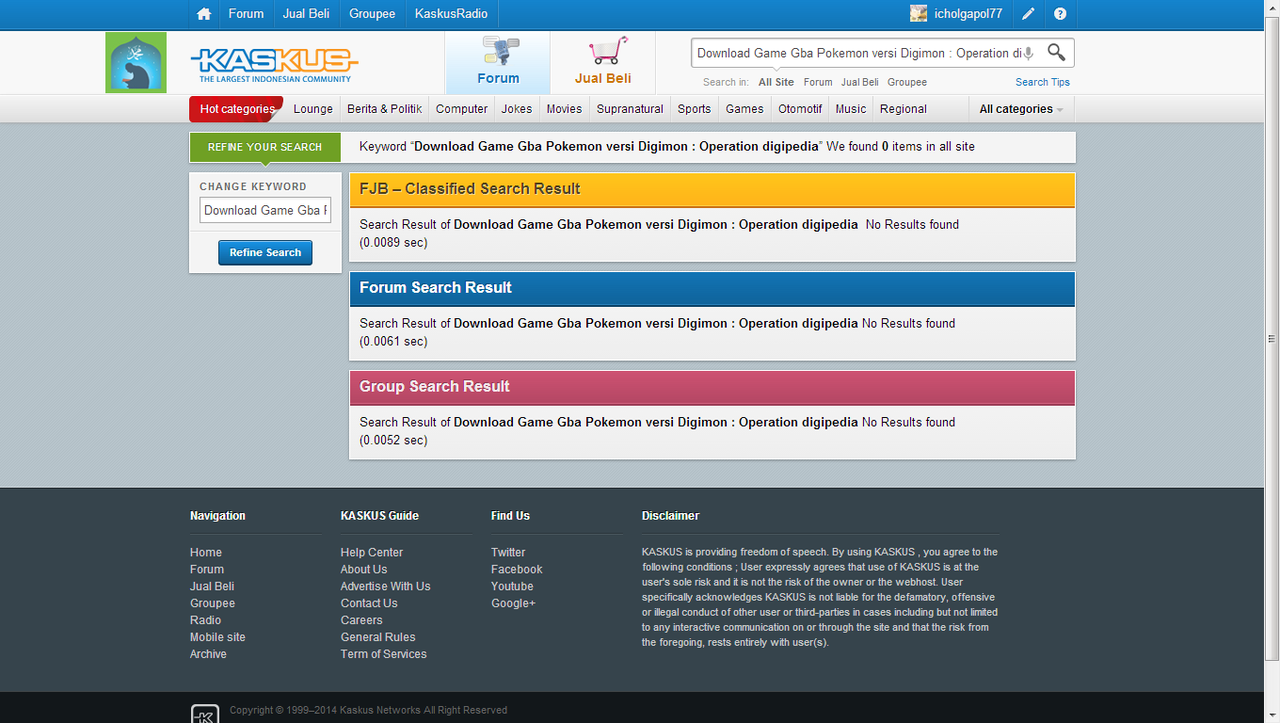Open the Help Center link
1280x723 pixels.
(x=372, y=552)
